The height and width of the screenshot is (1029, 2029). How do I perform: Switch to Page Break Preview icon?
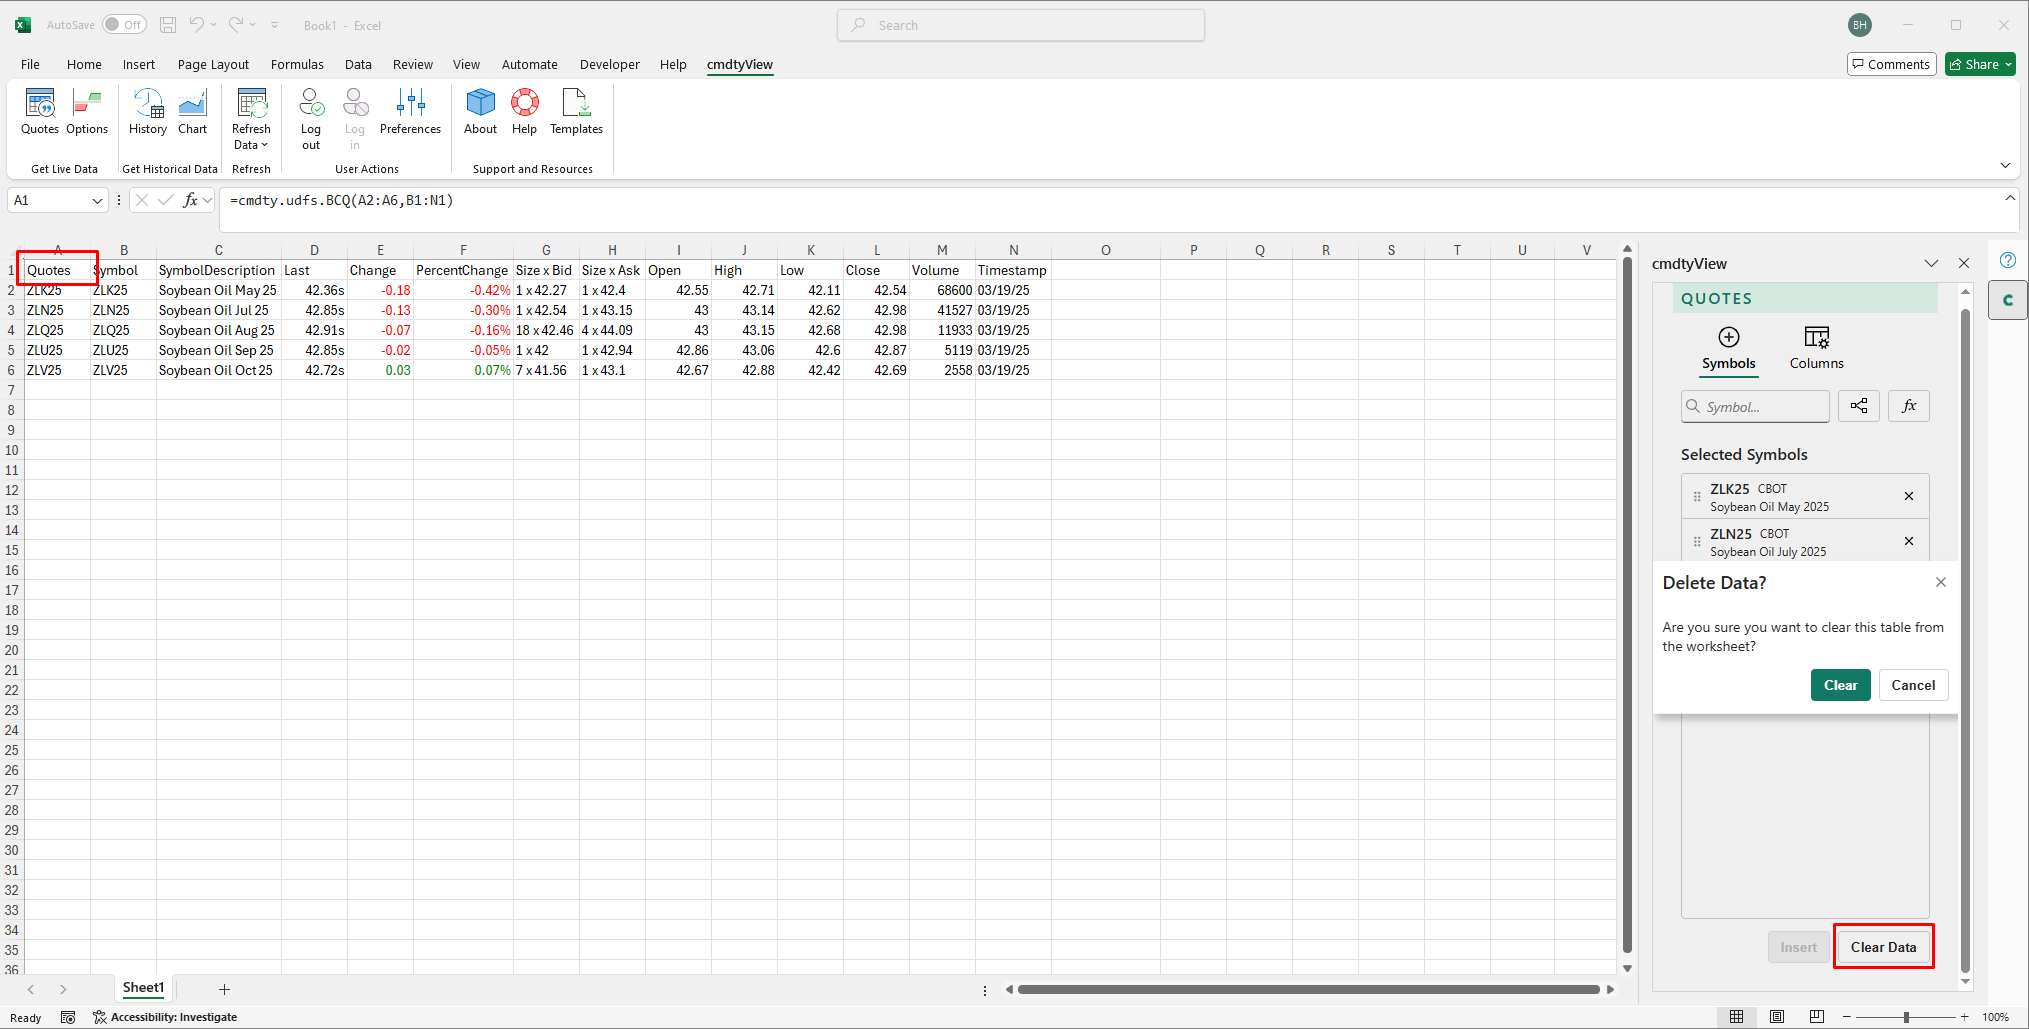(1817, 1017)
